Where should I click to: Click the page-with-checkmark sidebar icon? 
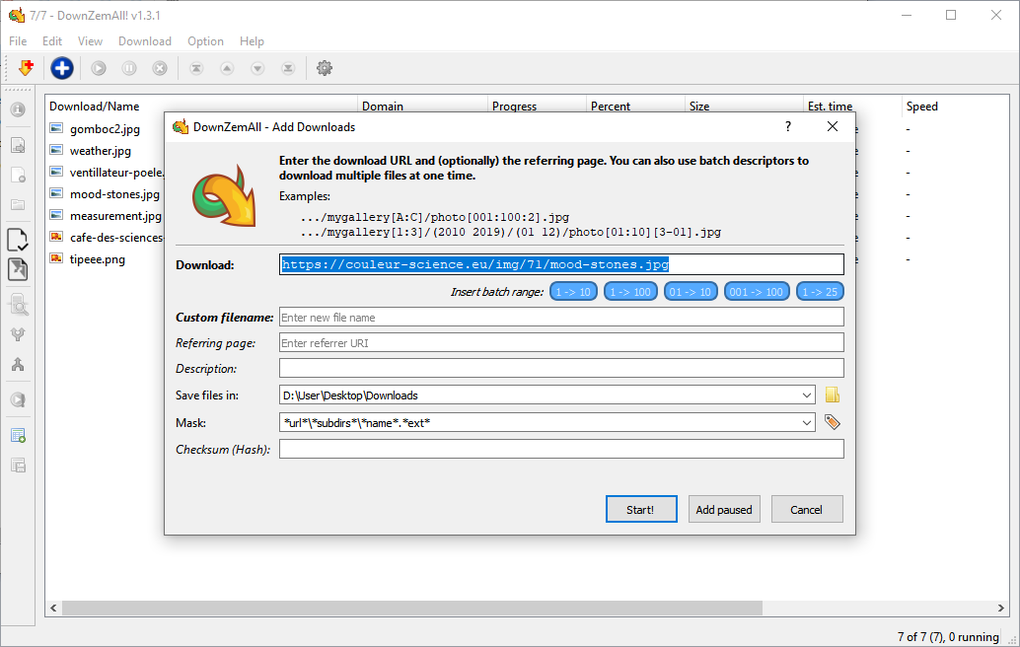(x=18, y=240)
